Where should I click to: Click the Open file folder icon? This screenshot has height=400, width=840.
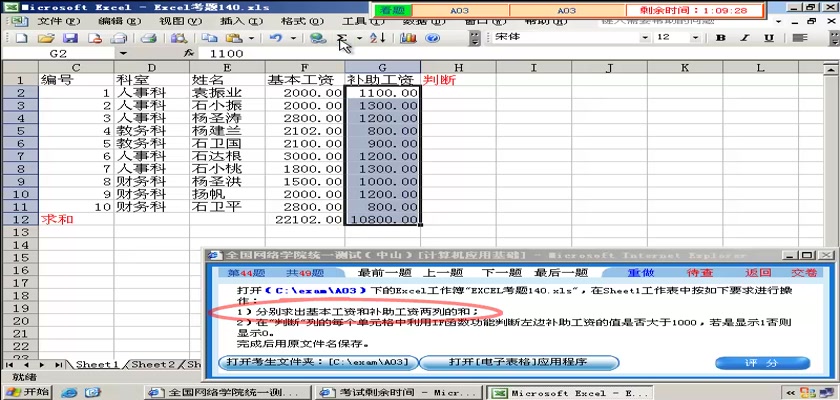pyautogui.click(x=46, y=38)
